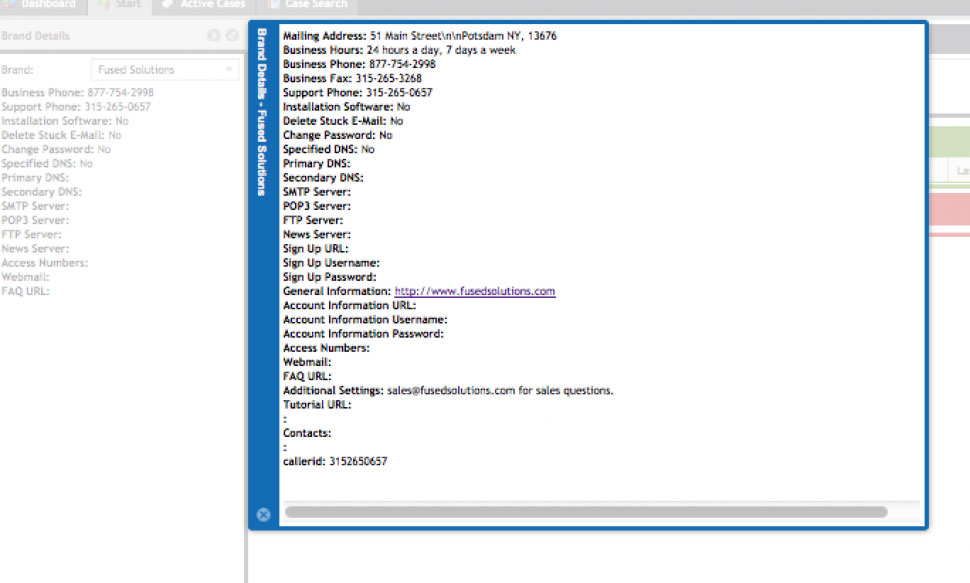The height and width of the screenshot is (583, 970).
Task: Open the Brand dropdown showing Fused Solutions
Action: pos(165,70)
